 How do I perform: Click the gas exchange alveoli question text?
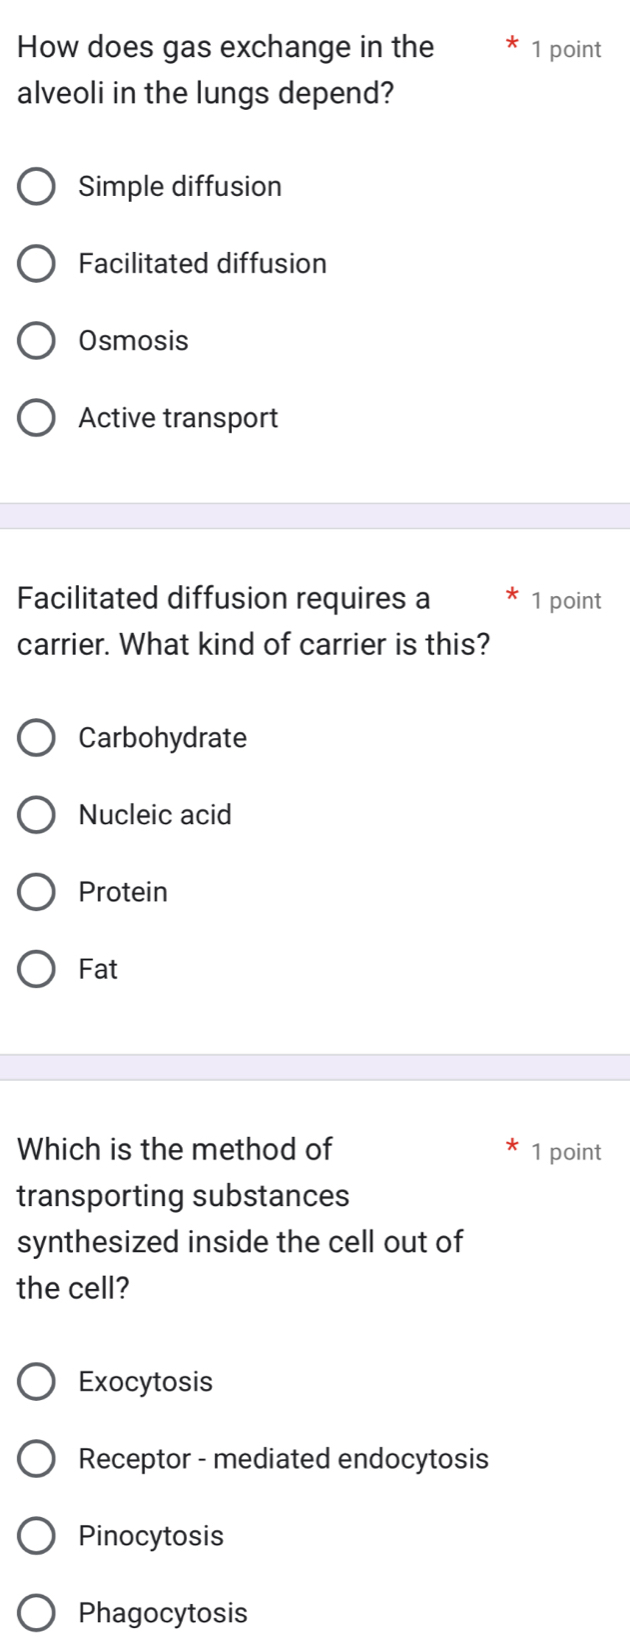tap(225, 70)
